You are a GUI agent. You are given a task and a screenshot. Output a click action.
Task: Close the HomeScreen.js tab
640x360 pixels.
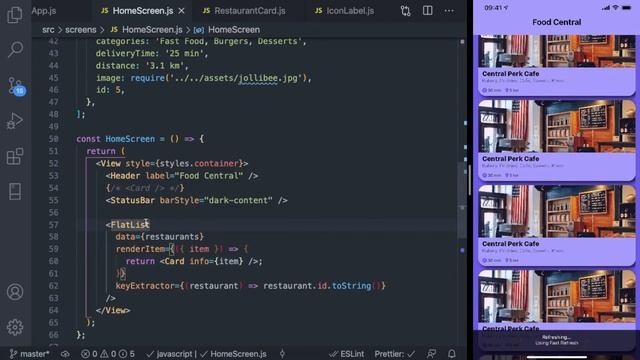pyautogui.click(x=182, y=11)
